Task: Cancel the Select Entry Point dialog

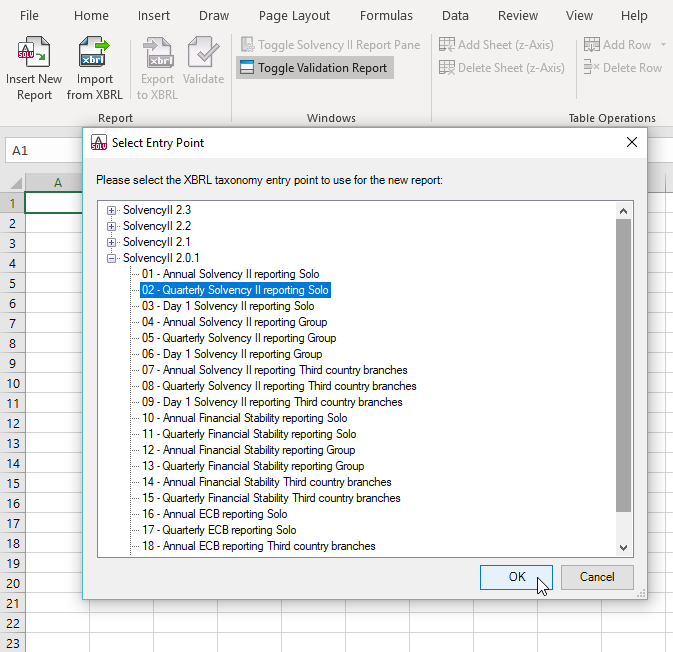Action: (597, 577)
